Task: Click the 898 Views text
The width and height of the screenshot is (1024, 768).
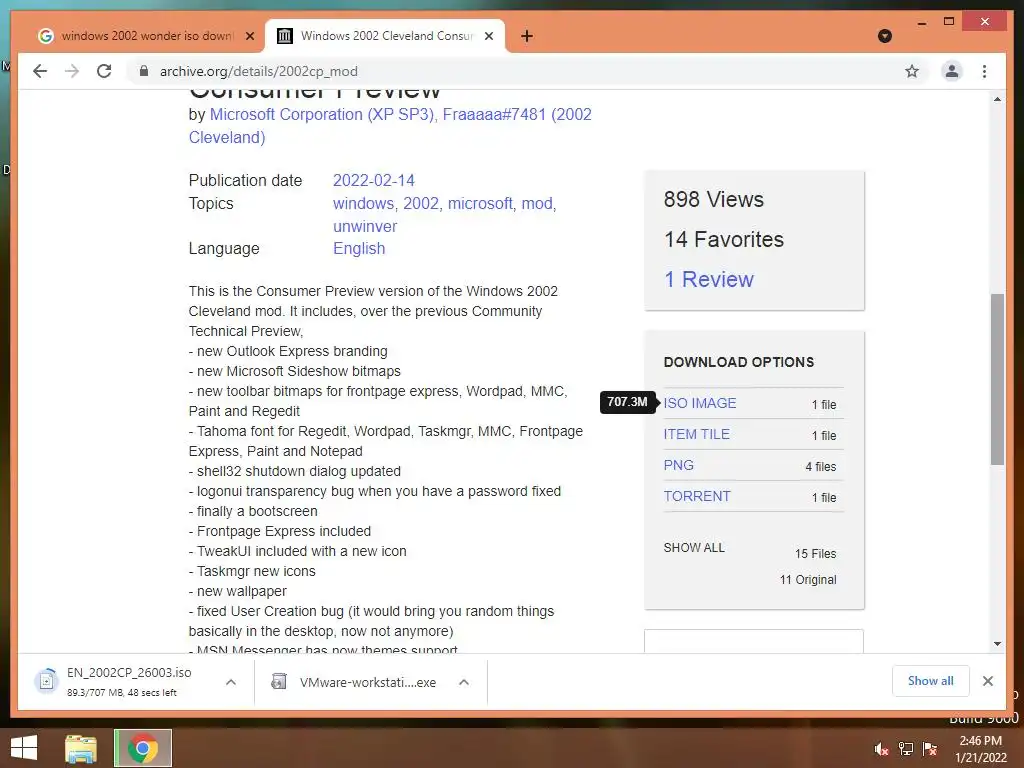Action: pyautogui.click(x=714, y=199)
